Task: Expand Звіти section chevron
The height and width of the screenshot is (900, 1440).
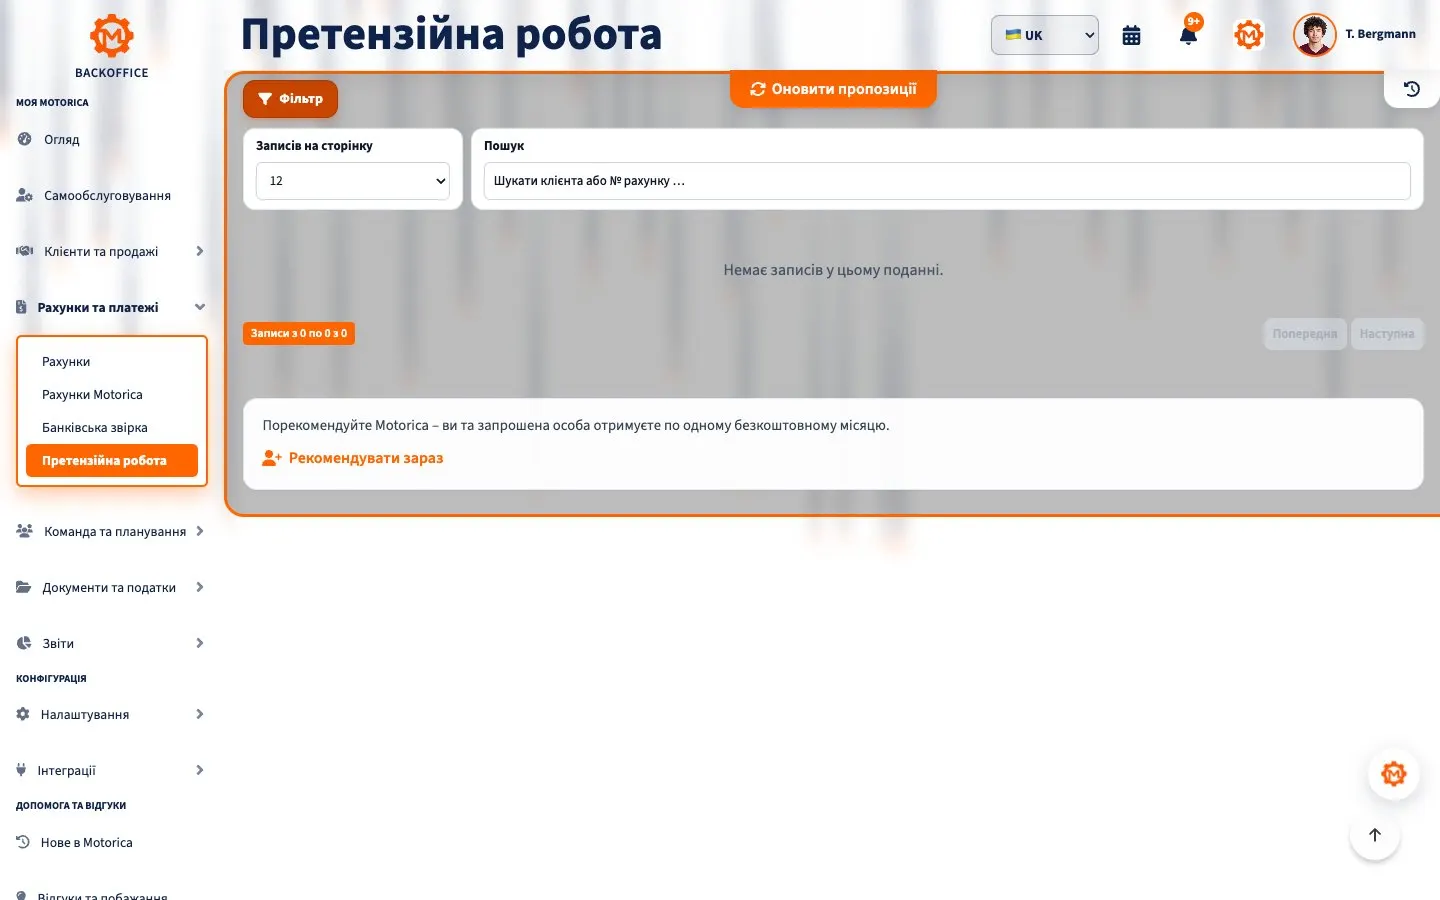Action: pos(200,643)
